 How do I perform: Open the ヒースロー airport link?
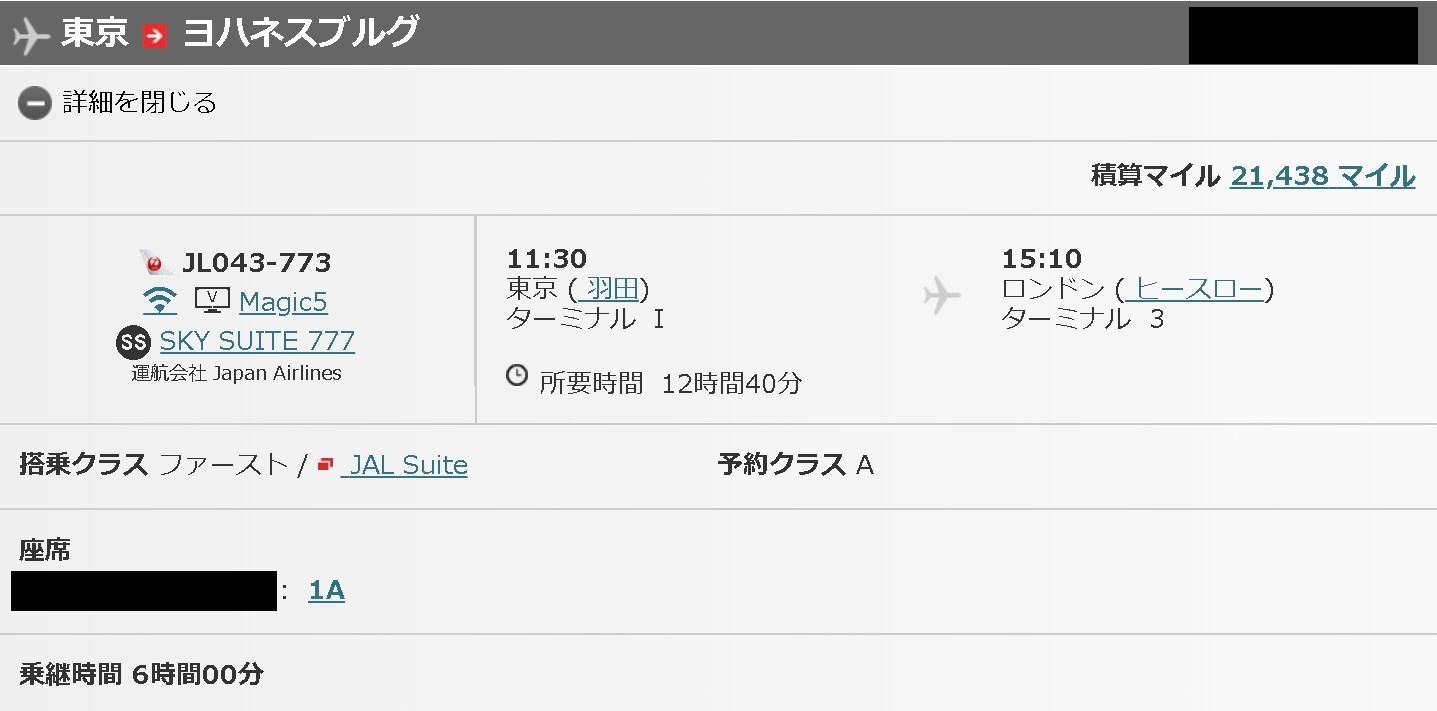pyautogui.click(x=1194, y=290)
